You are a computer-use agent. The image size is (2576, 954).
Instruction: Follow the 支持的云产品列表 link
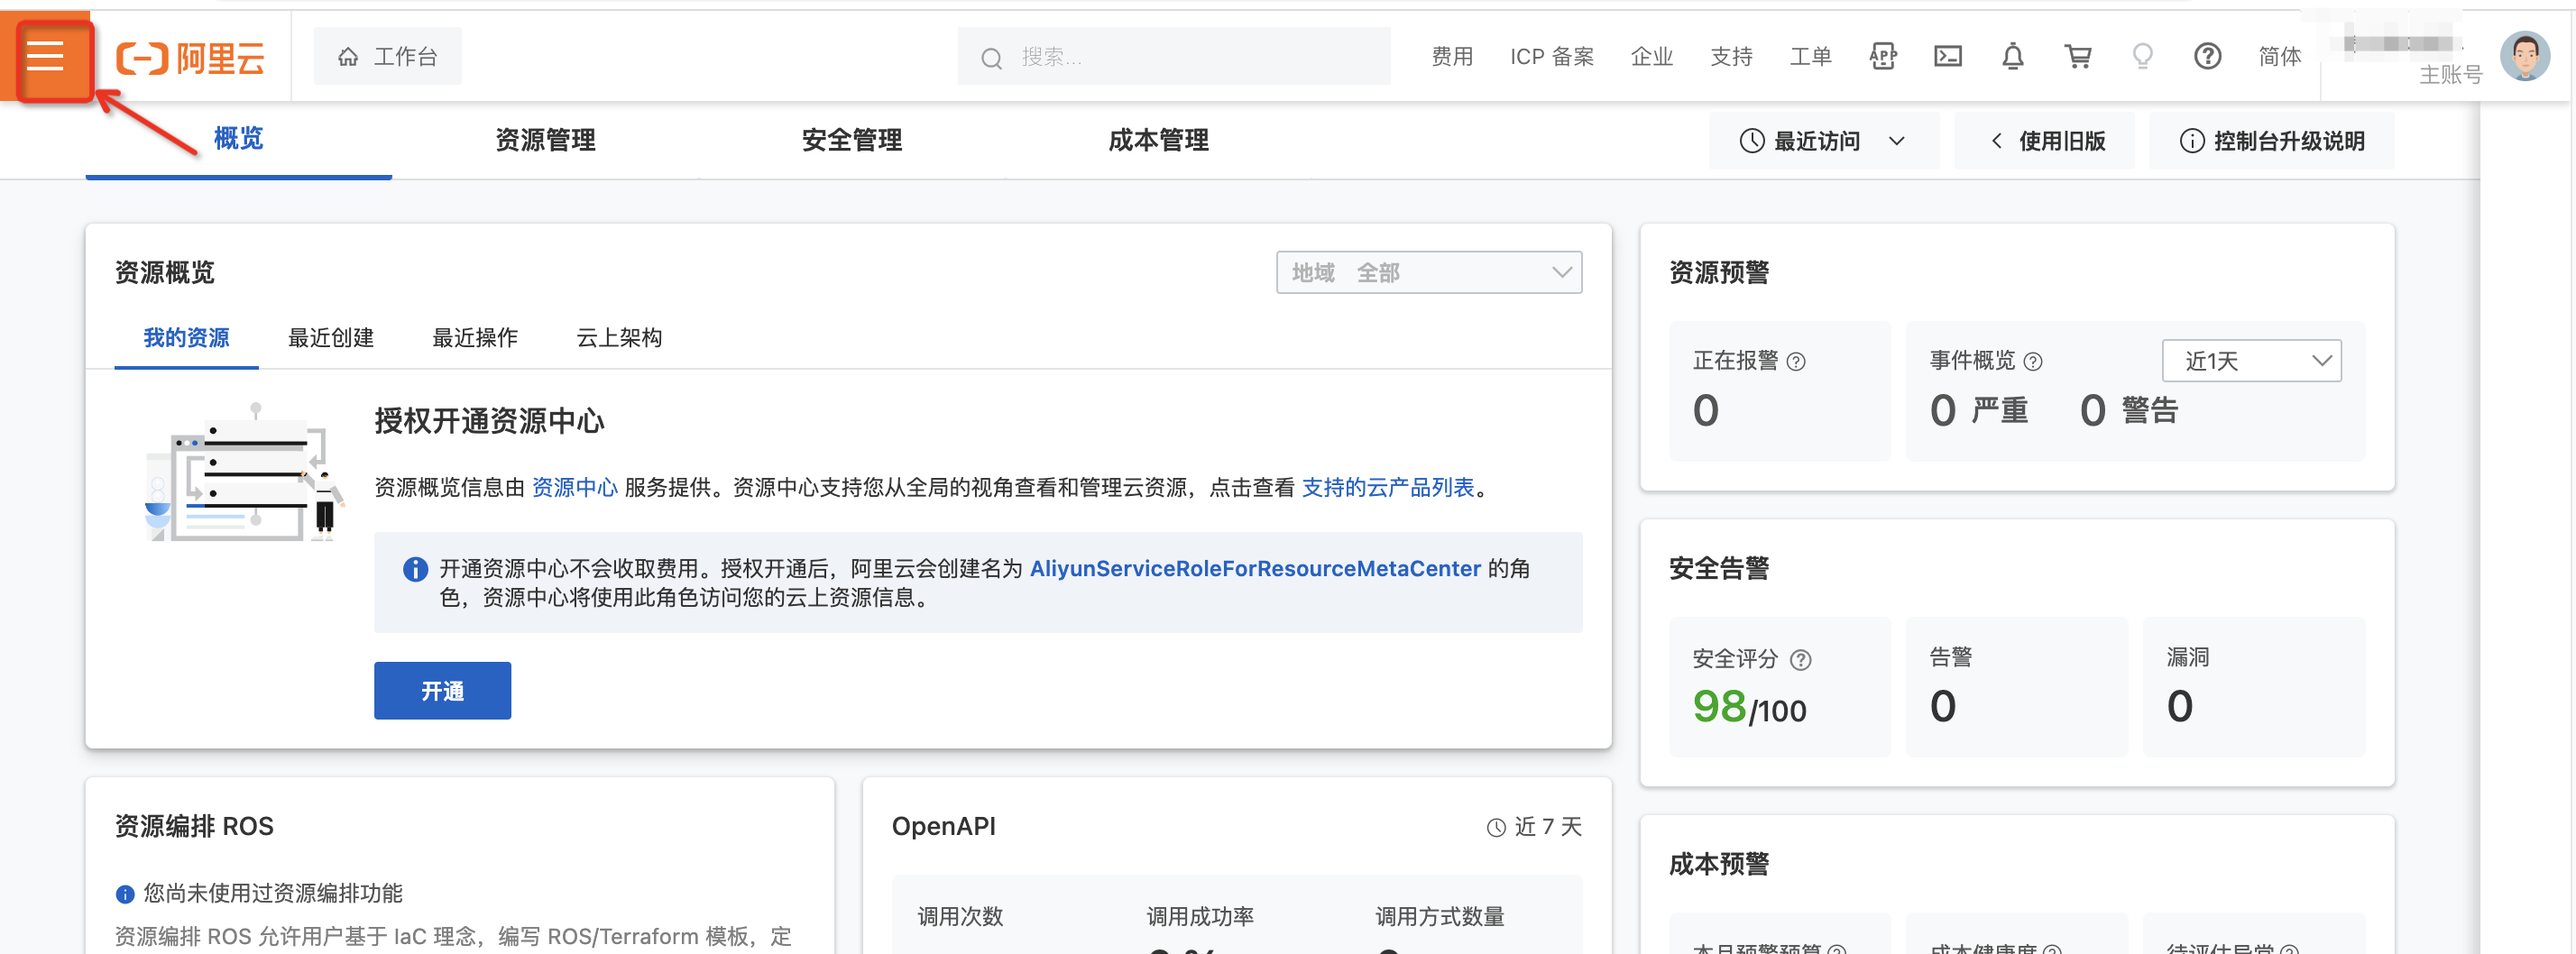[1388, 487]
